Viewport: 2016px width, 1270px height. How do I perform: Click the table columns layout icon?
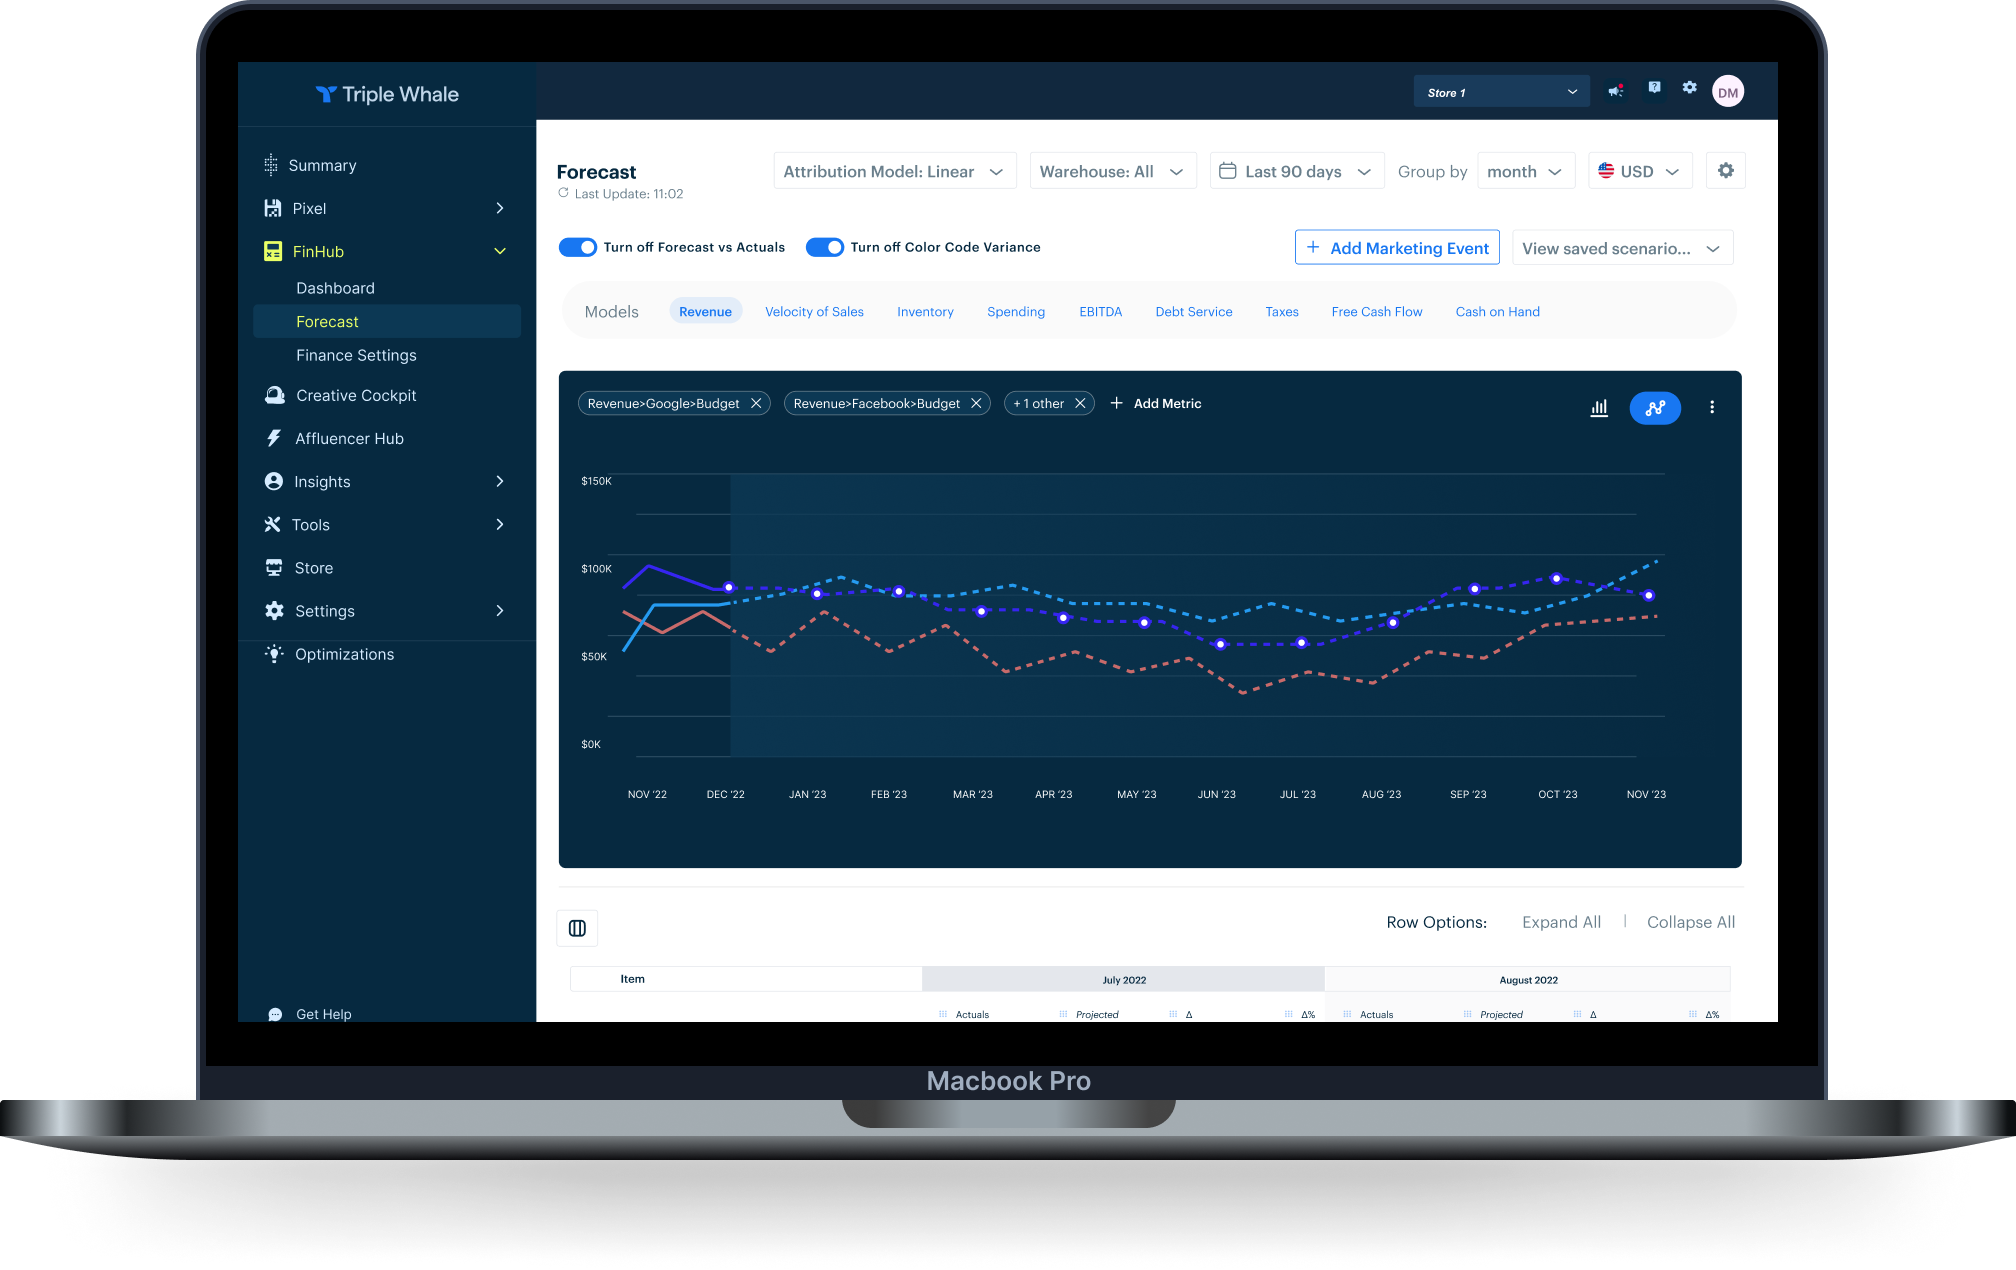click(577, 928)
